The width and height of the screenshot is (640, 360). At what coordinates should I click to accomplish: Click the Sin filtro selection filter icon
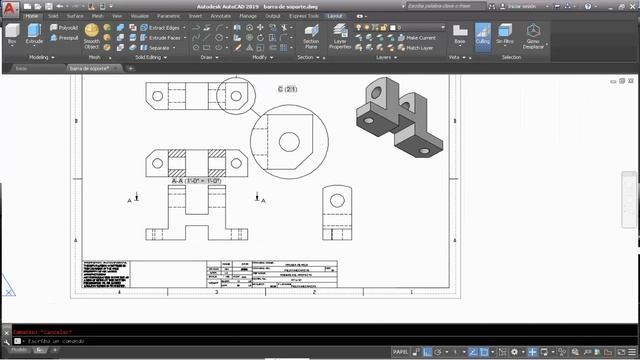coord(505,34)
